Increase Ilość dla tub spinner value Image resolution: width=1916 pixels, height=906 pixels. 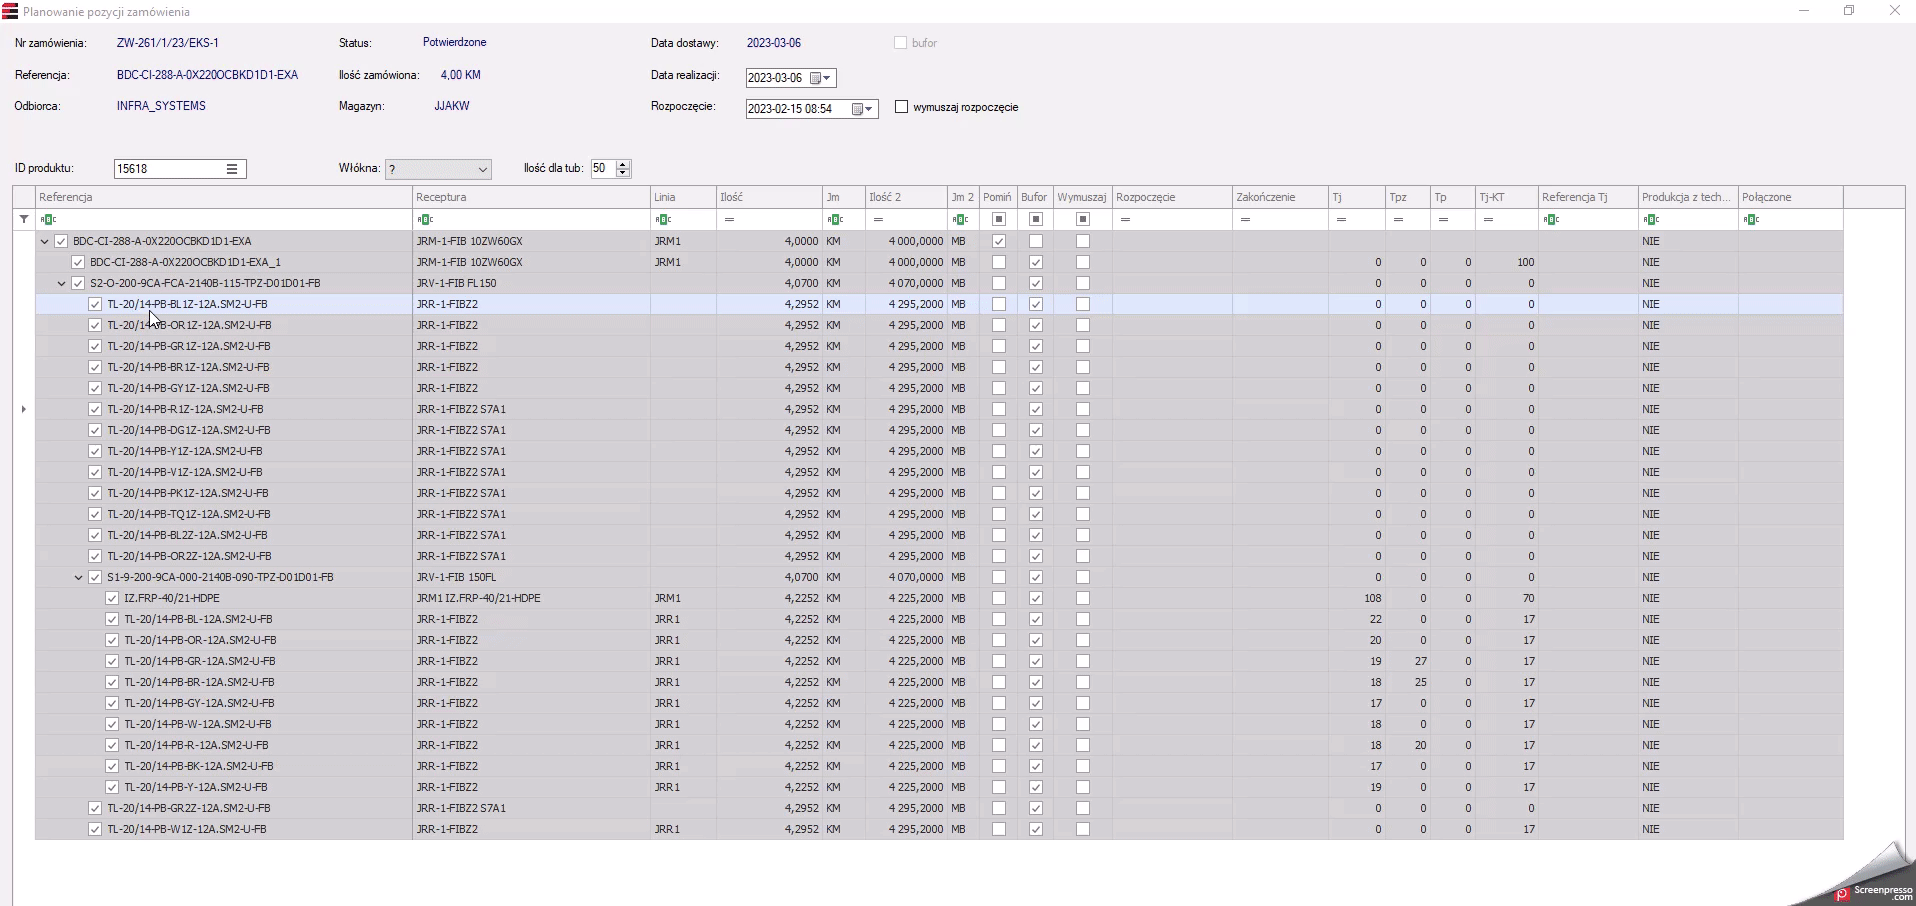[623, 164]
